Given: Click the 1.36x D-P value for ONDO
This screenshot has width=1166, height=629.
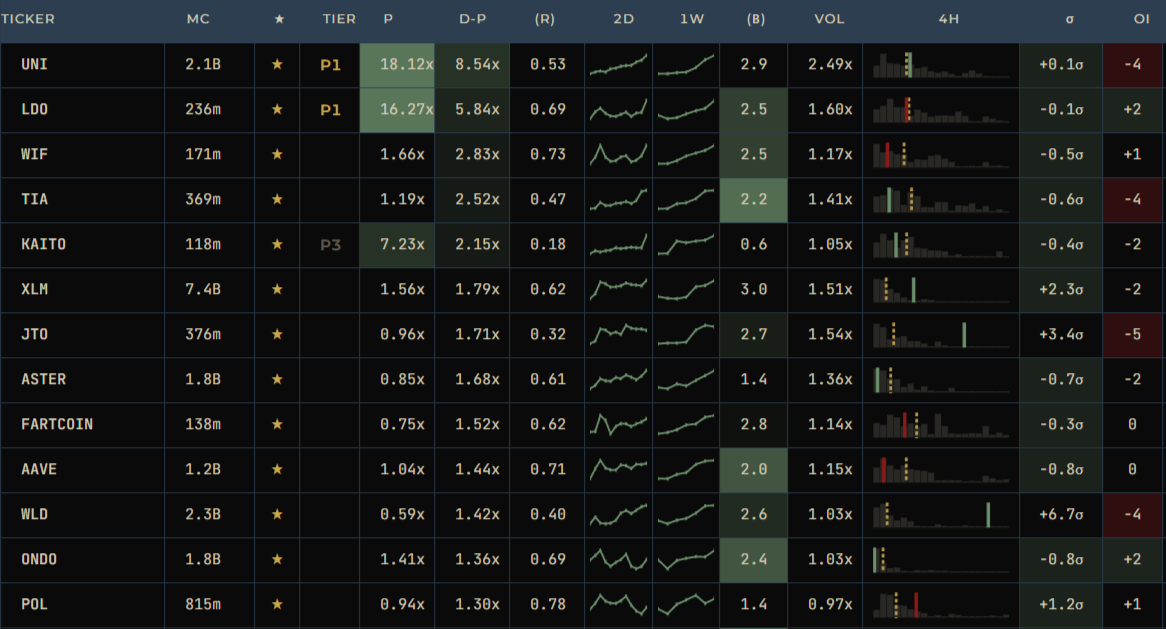Looking at the screenshot, I should click(477, 559).
